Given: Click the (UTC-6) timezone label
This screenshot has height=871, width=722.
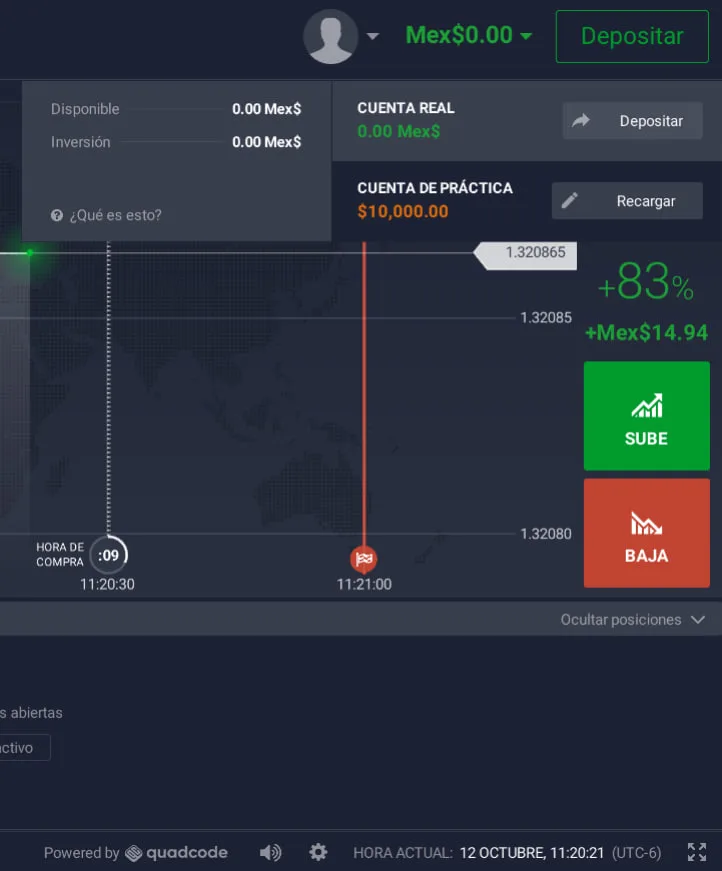Looking at the screenshot, I should click(636, 853).
